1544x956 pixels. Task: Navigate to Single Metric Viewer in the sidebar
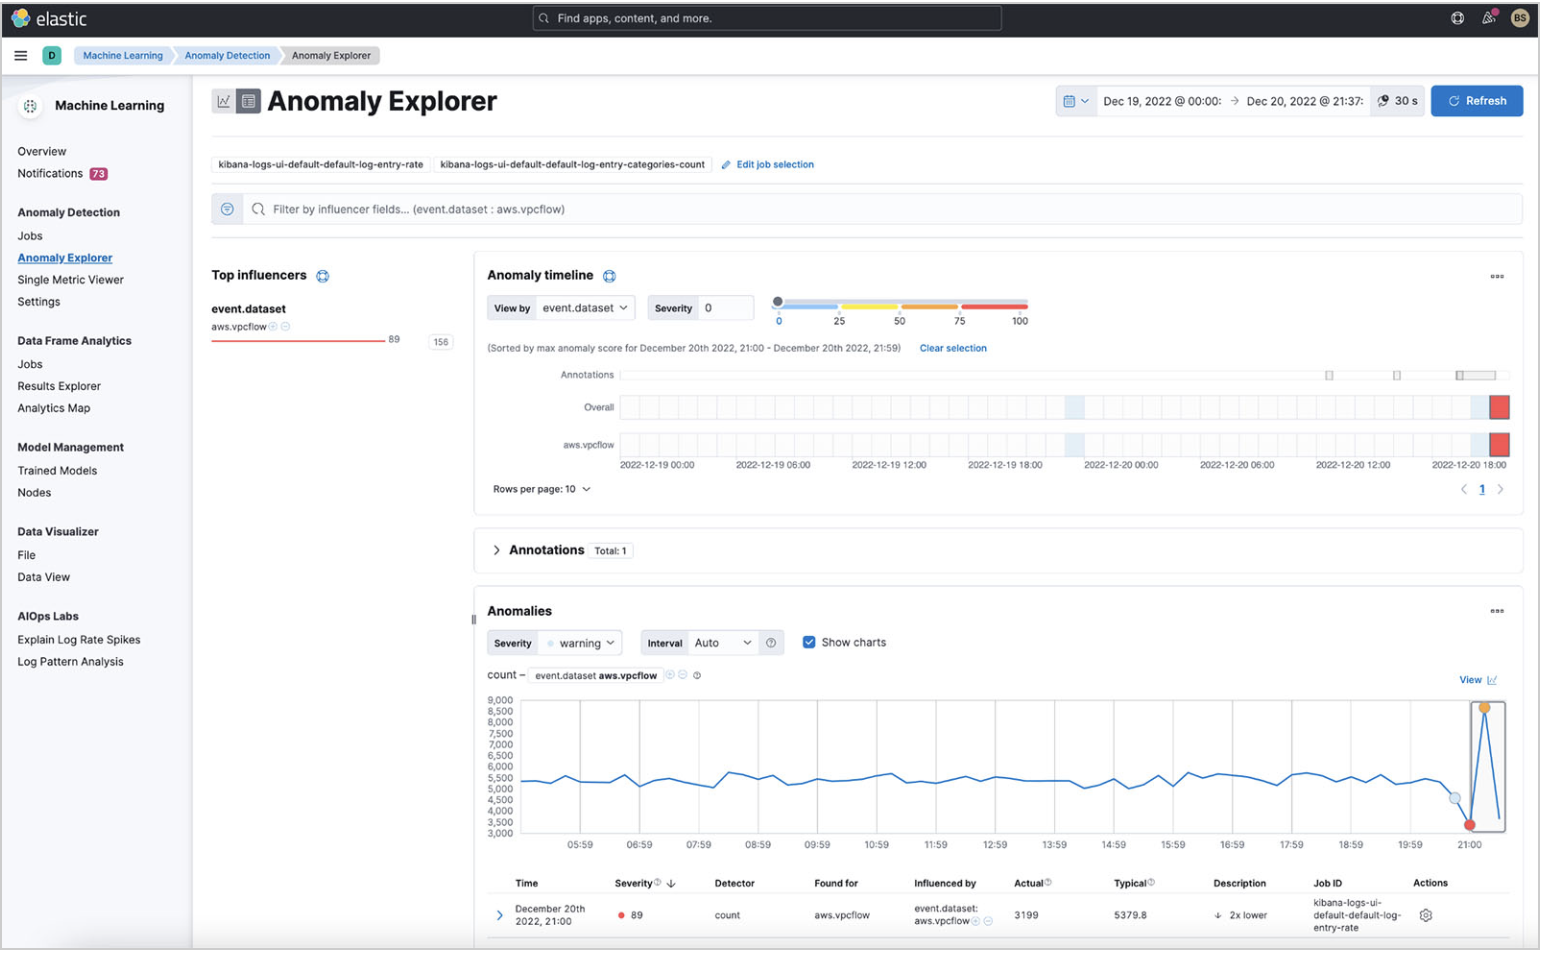[x=70, y=279]
